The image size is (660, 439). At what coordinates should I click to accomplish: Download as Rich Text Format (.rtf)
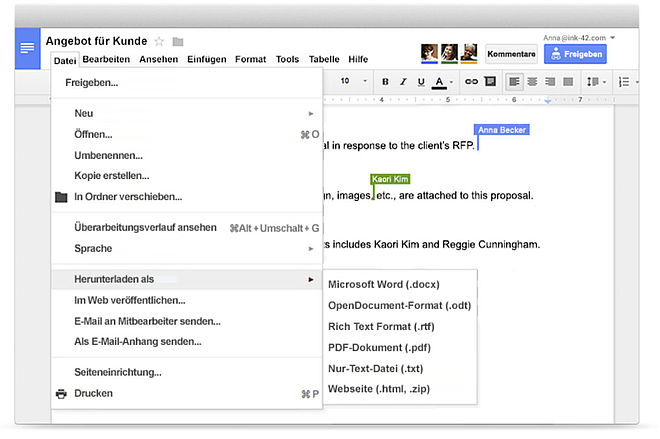(x=400, y=327)
